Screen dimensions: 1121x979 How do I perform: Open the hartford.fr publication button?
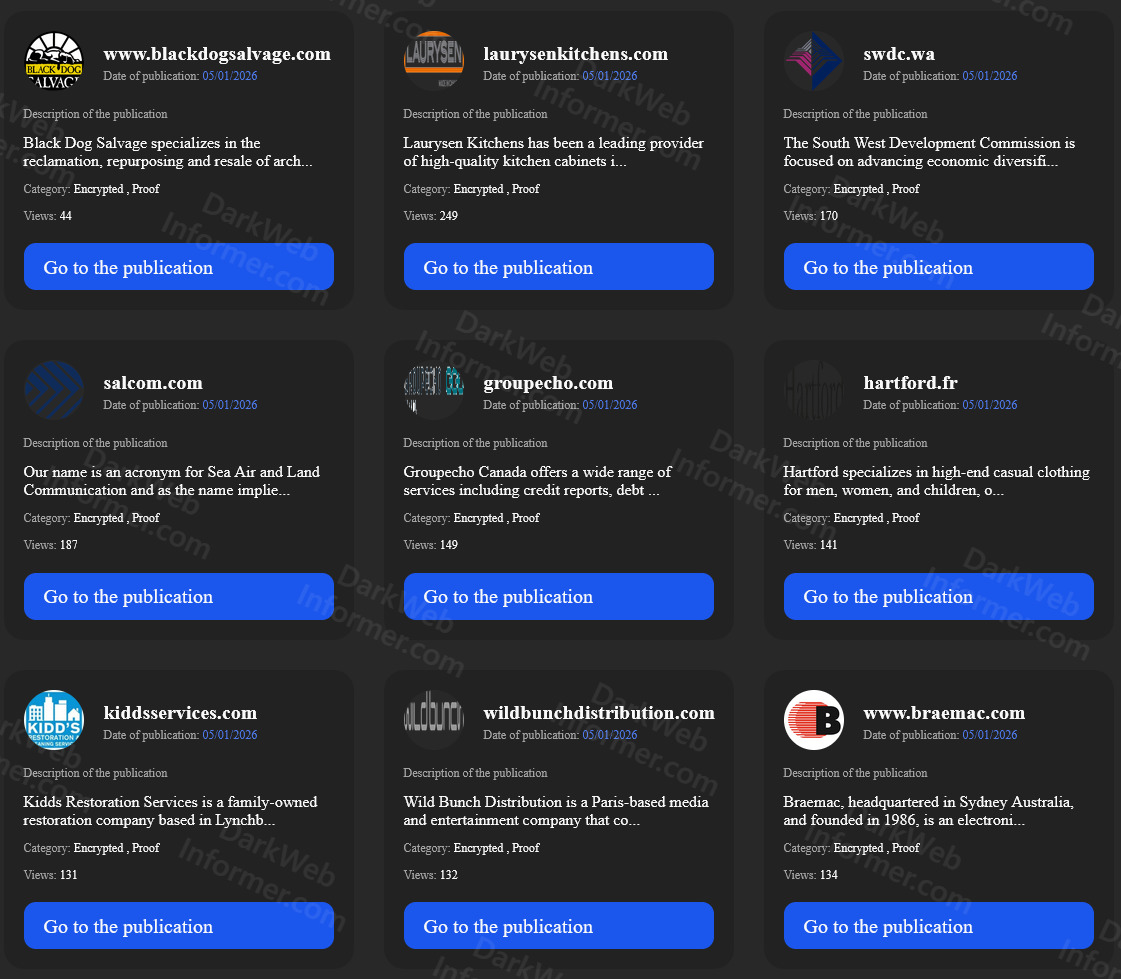pyautogui.click(x=938, y=596)
